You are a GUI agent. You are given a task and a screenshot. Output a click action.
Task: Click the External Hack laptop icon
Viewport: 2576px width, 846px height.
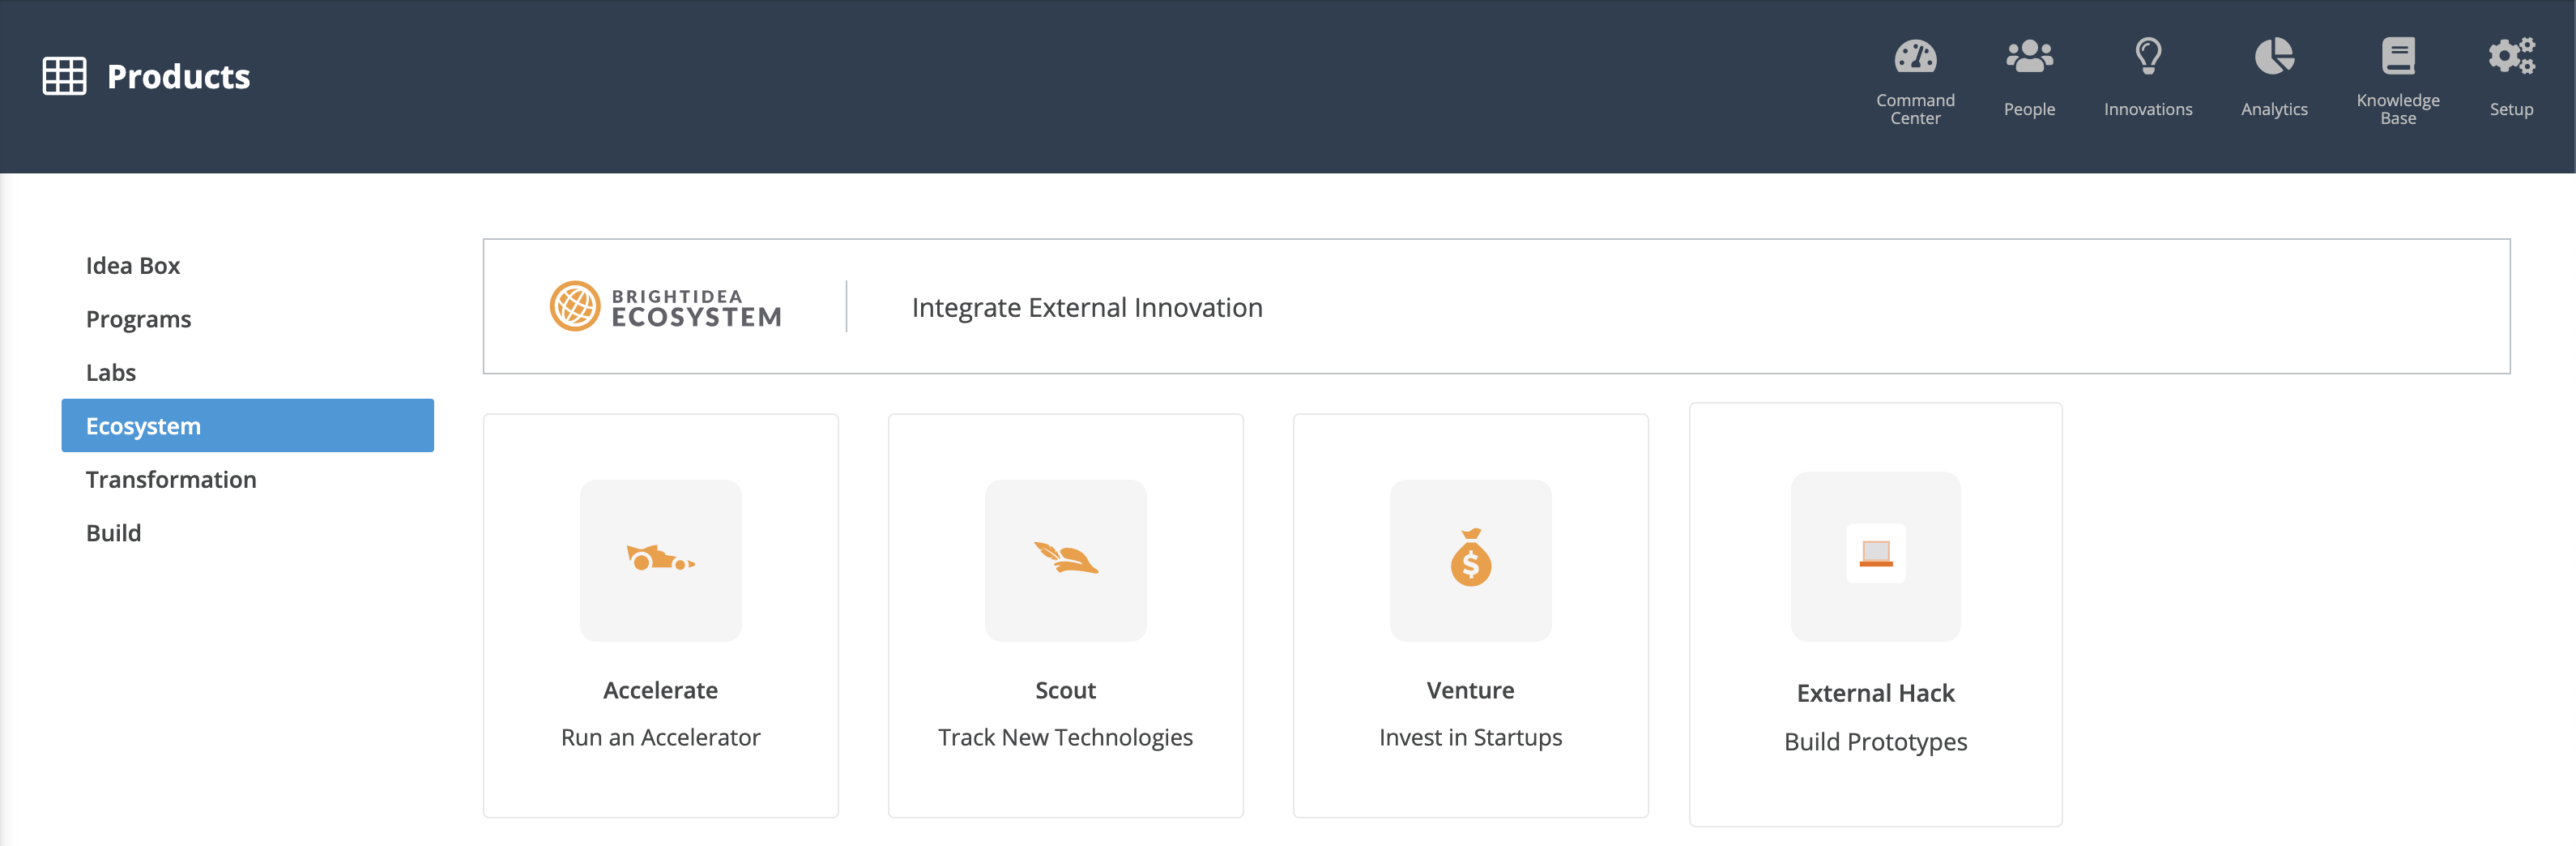(1876, 553)
